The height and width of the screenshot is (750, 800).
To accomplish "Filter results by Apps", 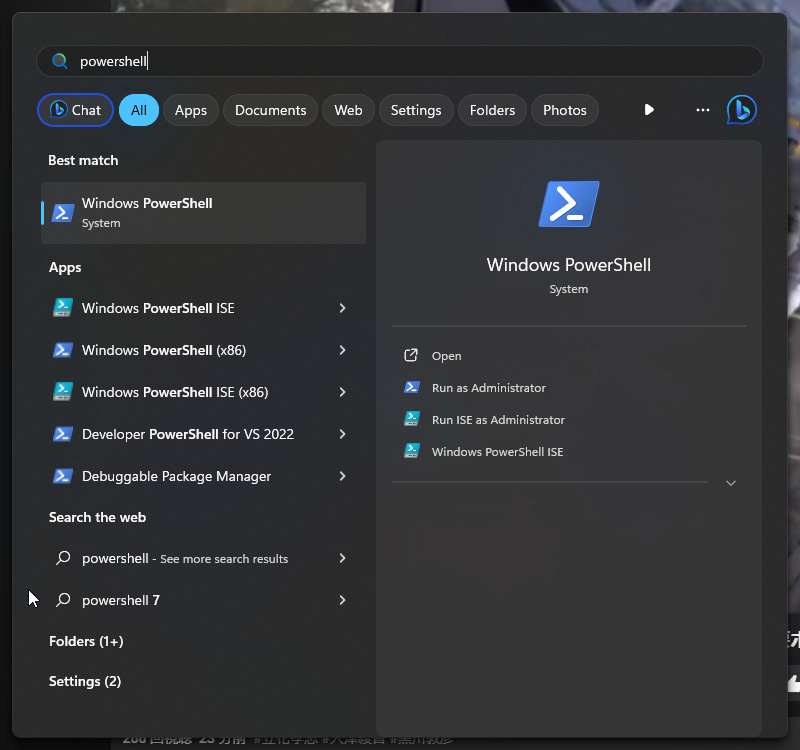I will click(191, 110).
